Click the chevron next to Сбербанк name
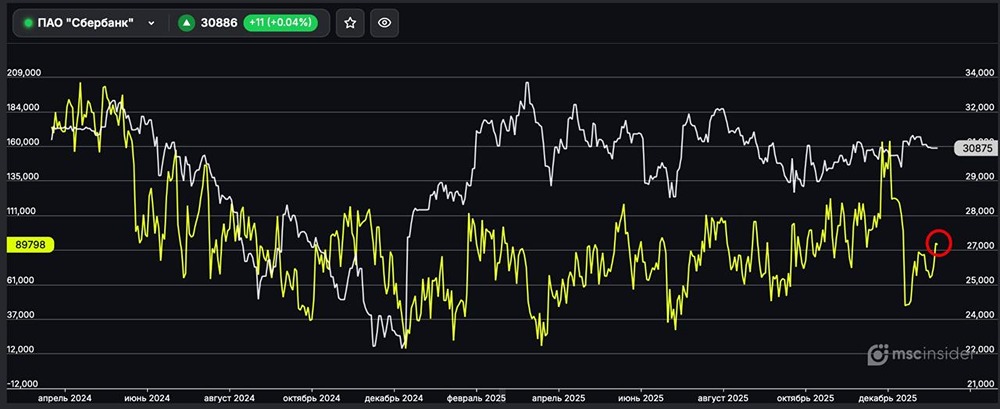 [151, 23]
